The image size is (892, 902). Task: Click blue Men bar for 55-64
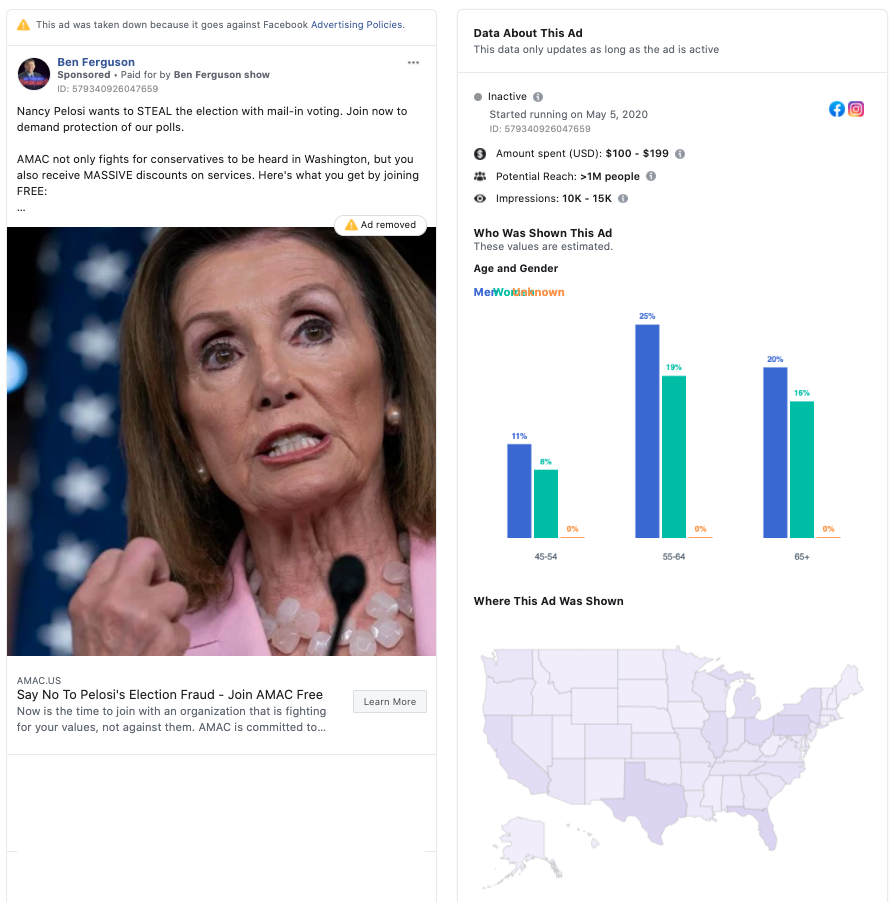(x=647, y=430)
